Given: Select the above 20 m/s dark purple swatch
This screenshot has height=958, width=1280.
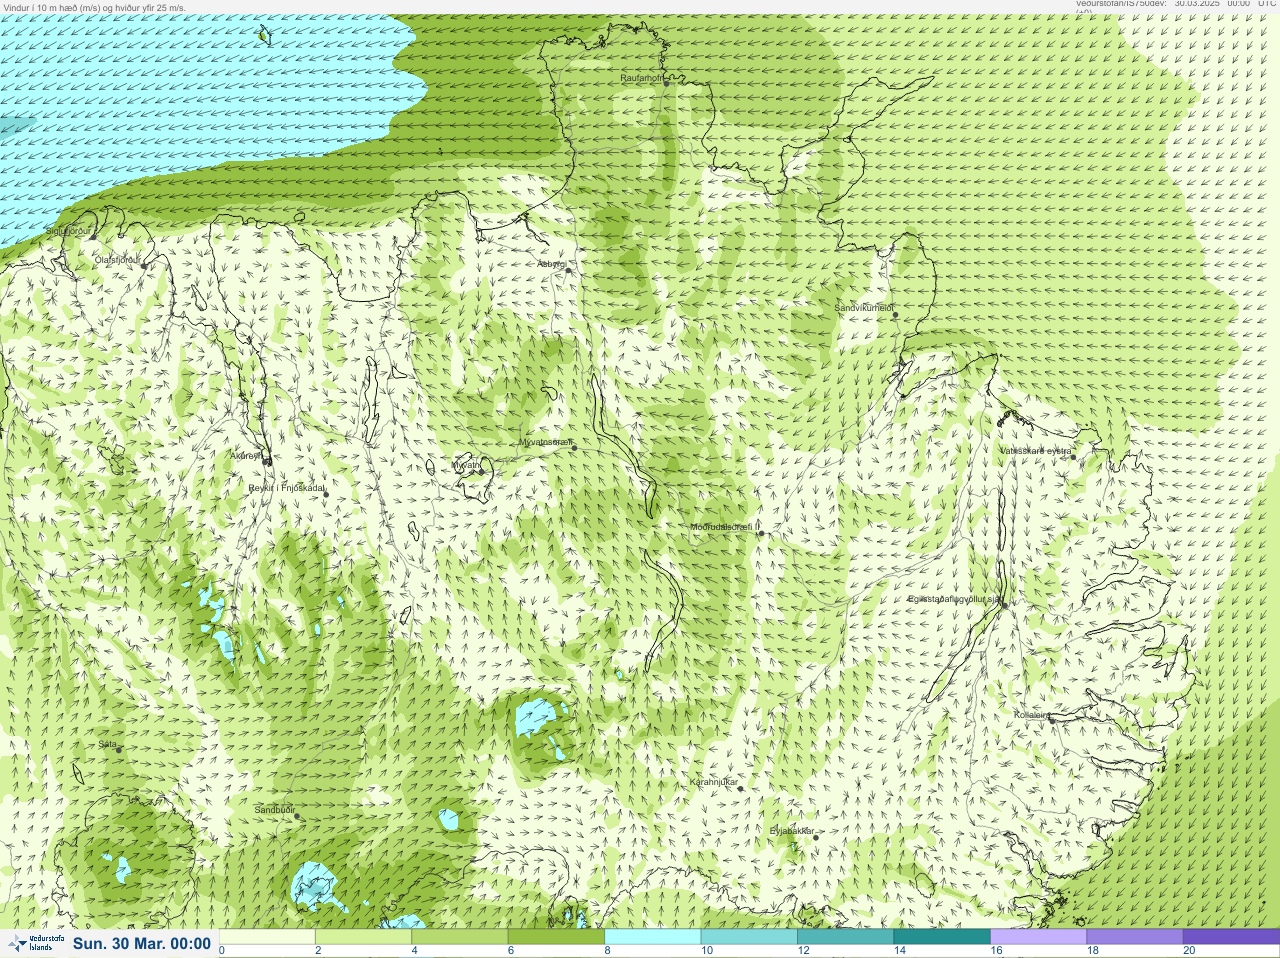Looking at the screenshot, I should point(1231,937).
